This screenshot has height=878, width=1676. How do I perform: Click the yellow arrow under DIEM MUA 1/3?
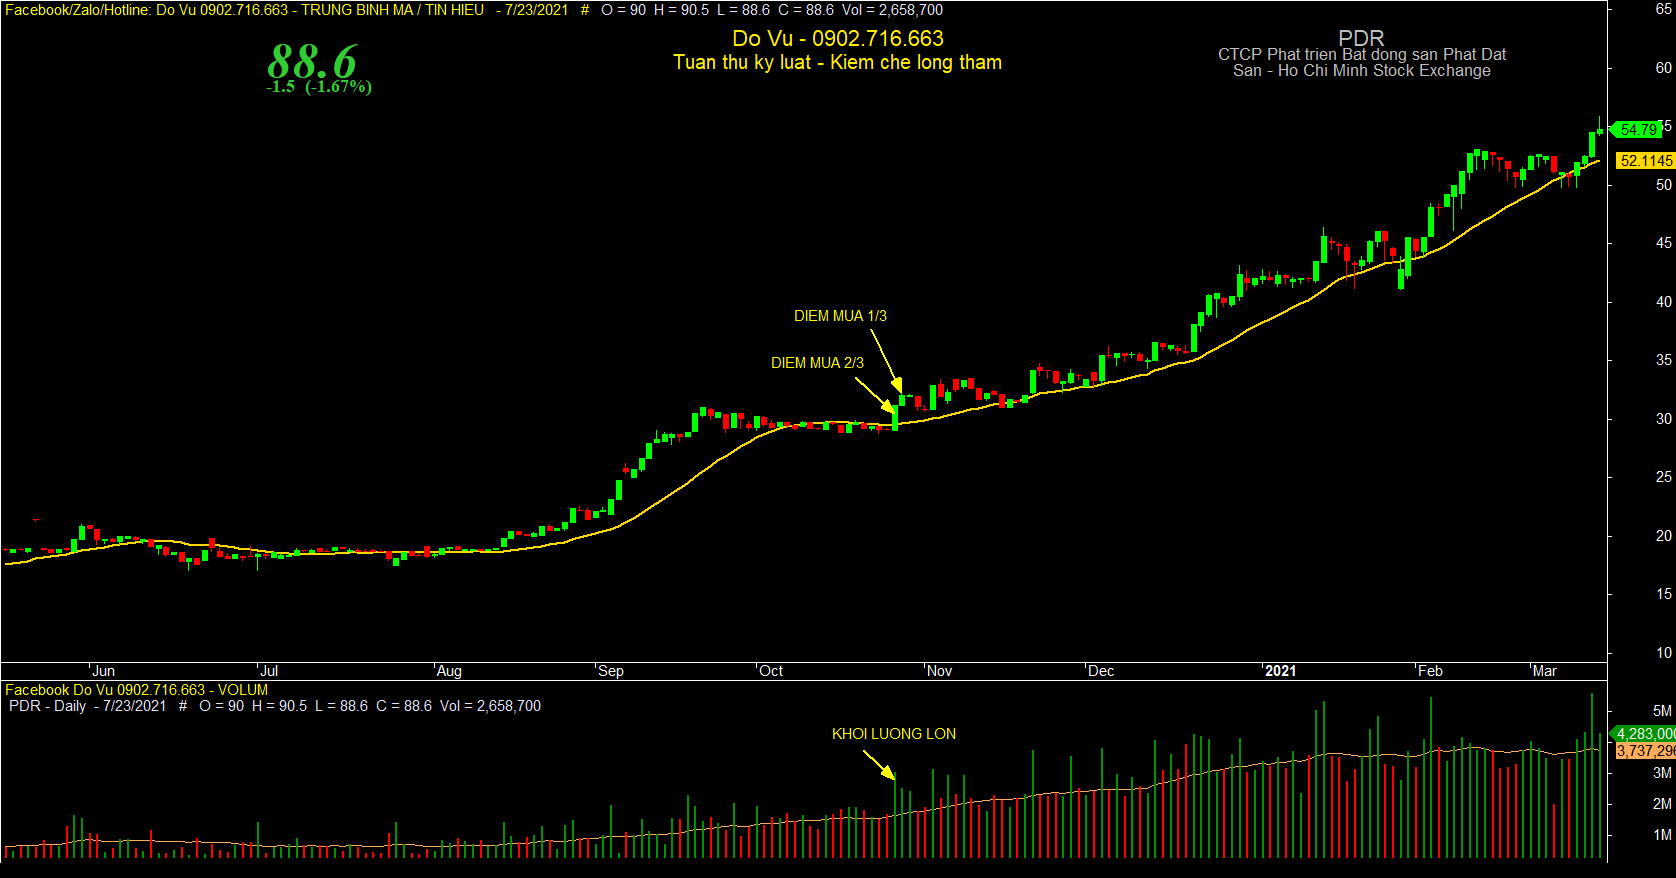pos(886,360)
